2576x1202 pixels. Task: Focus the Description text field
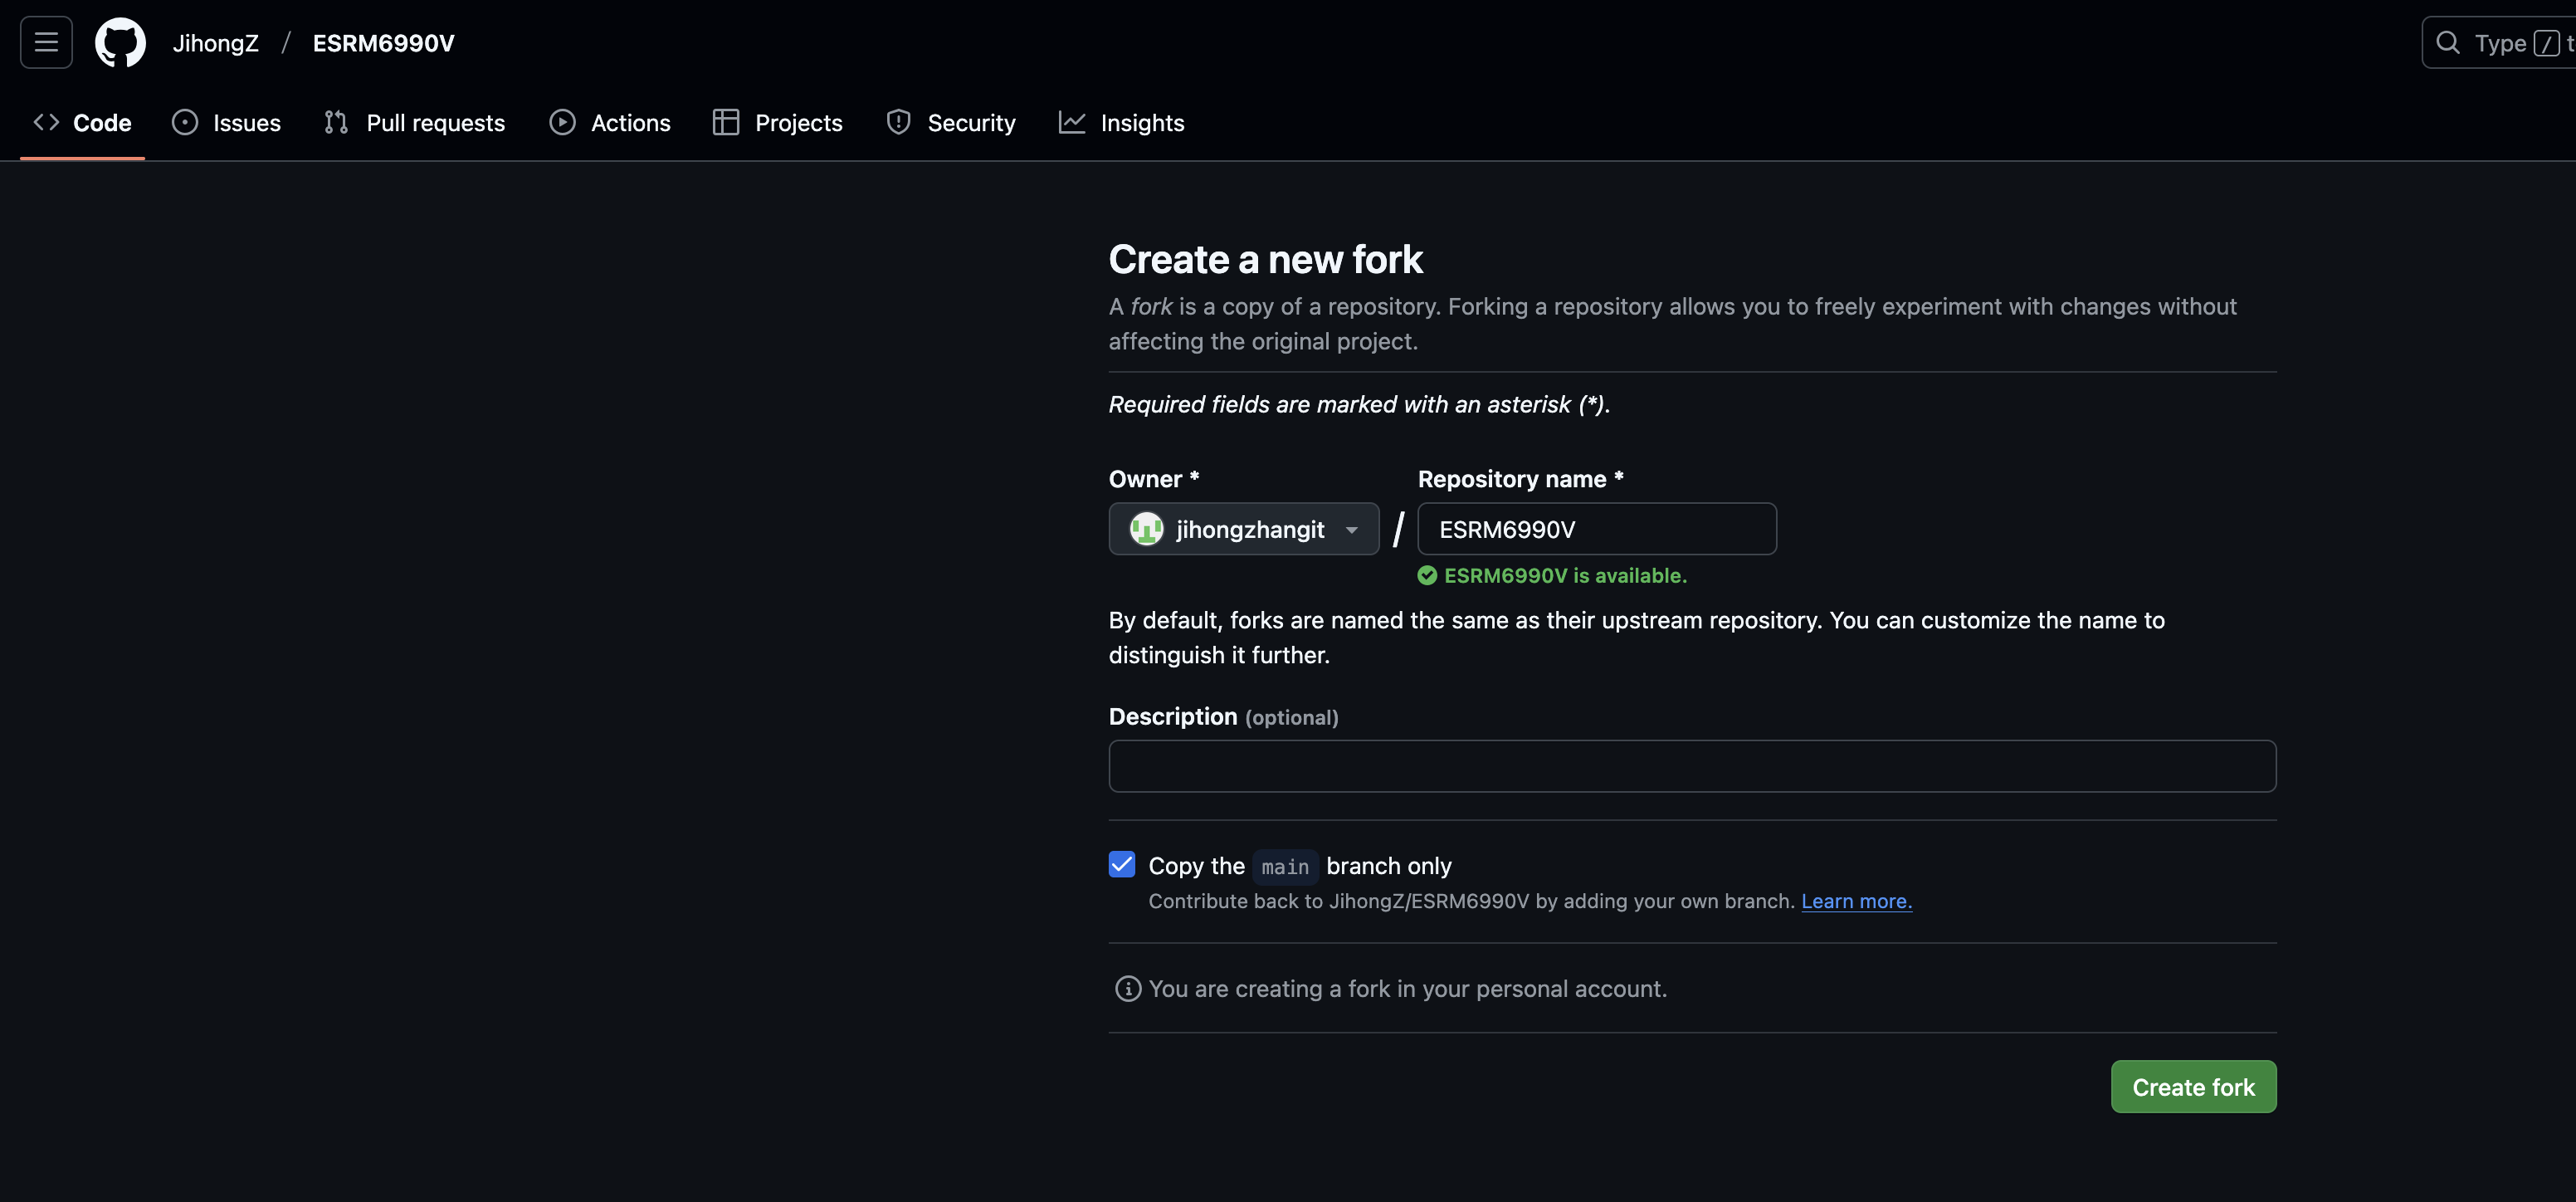click(x=1692, y=766)
